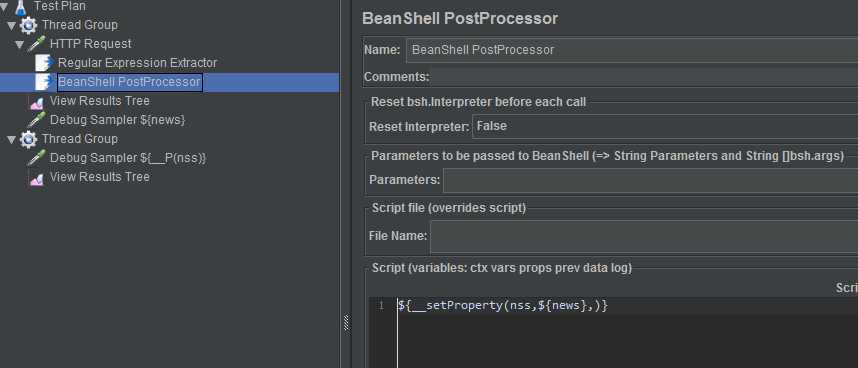Collapse the HTTP Request node

(x=20, y=44)
